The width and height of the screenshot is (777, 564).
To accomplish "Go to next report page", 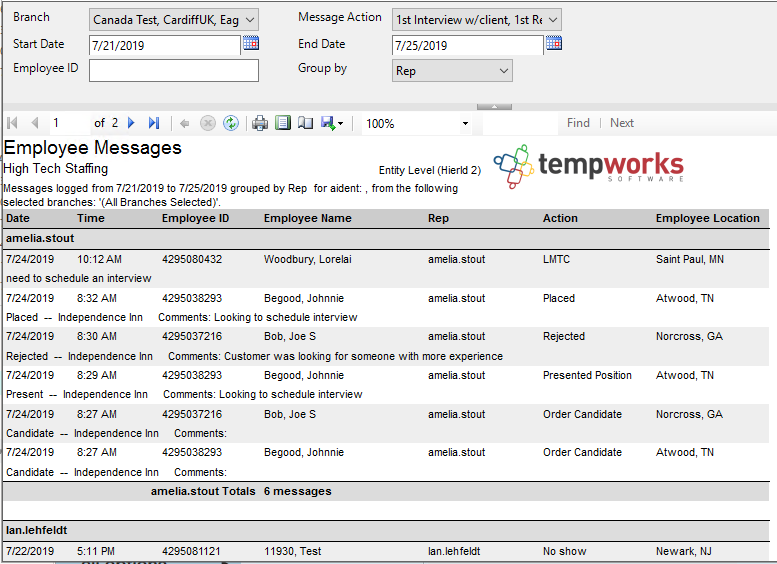I will coord(131,123).
